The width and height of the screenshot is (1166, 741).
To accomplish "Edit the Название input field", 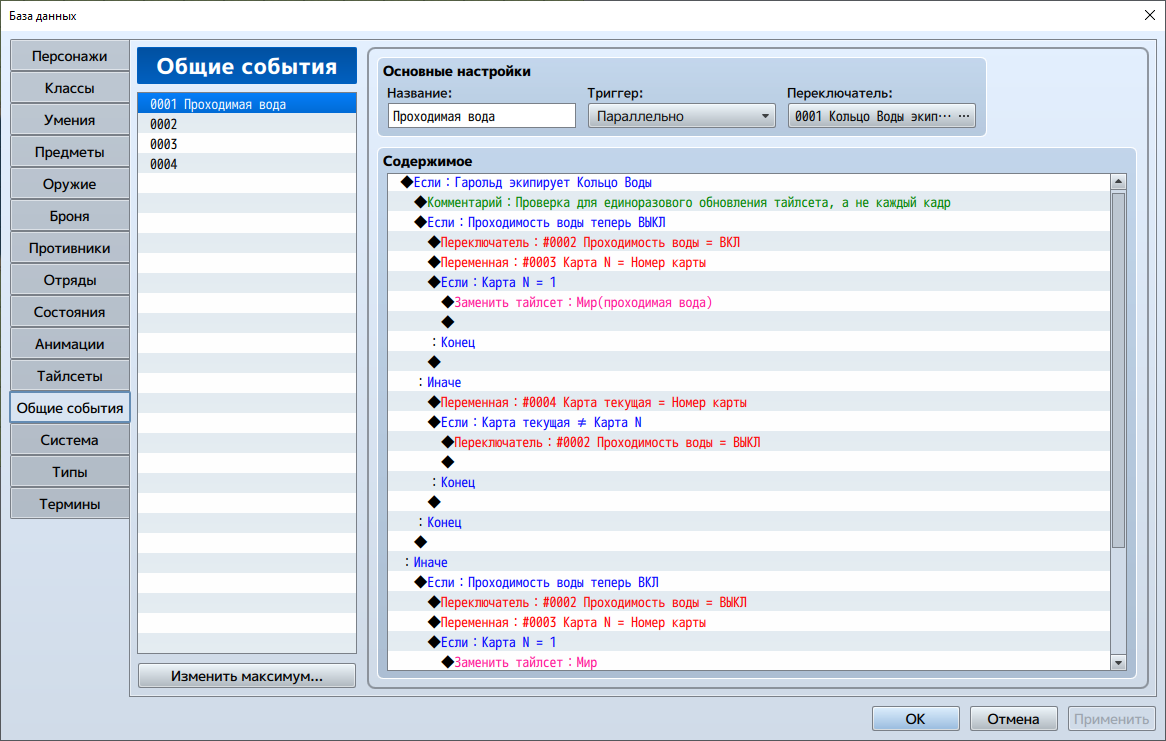I will (482, 116).
